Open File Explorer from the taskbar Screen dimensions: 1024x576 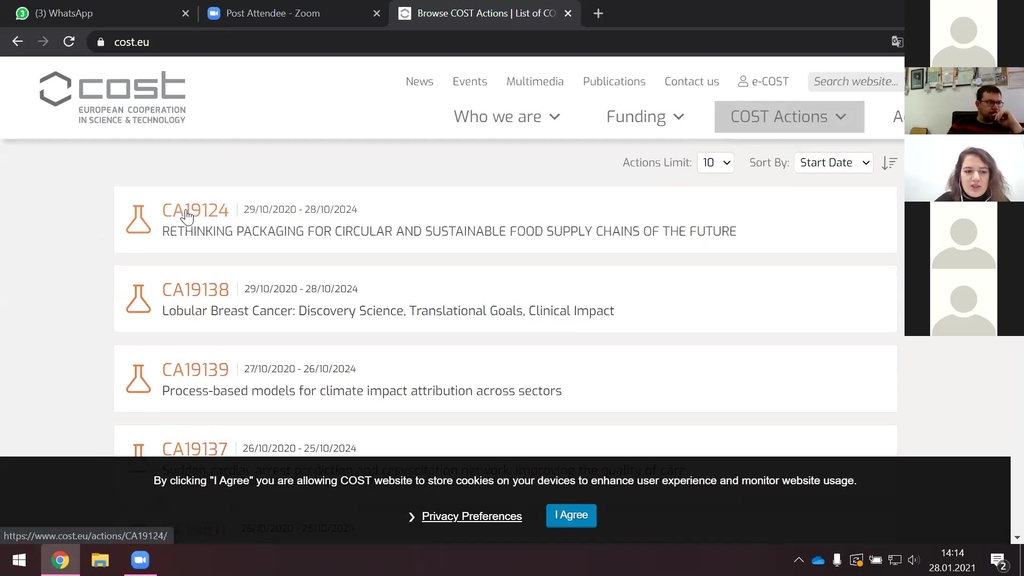click(100, 560)
